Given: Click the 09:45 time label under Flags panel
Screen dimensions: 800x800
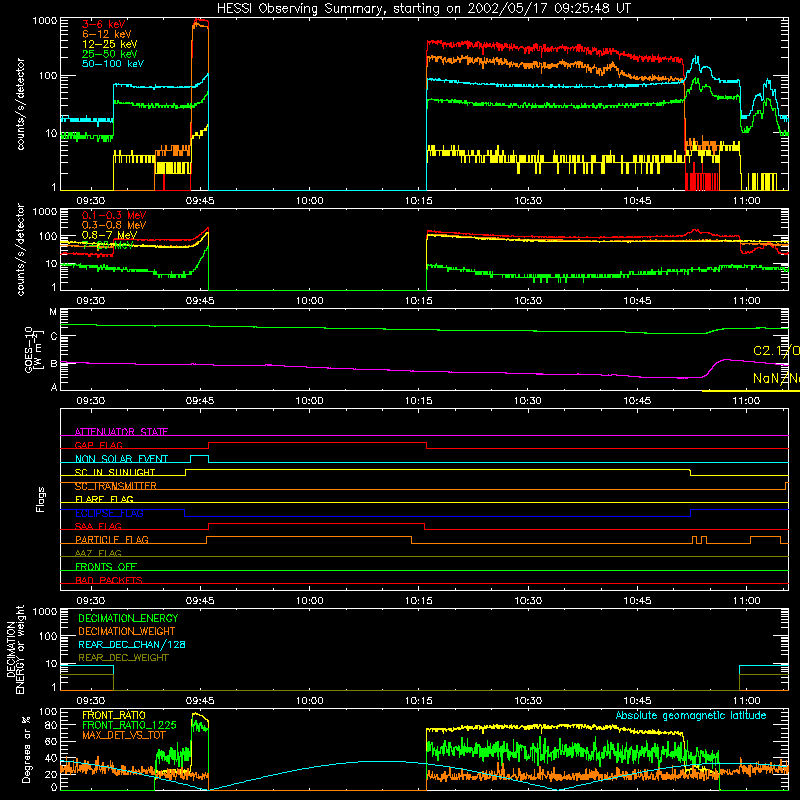Looking at the screenshot, I should 200,601.
